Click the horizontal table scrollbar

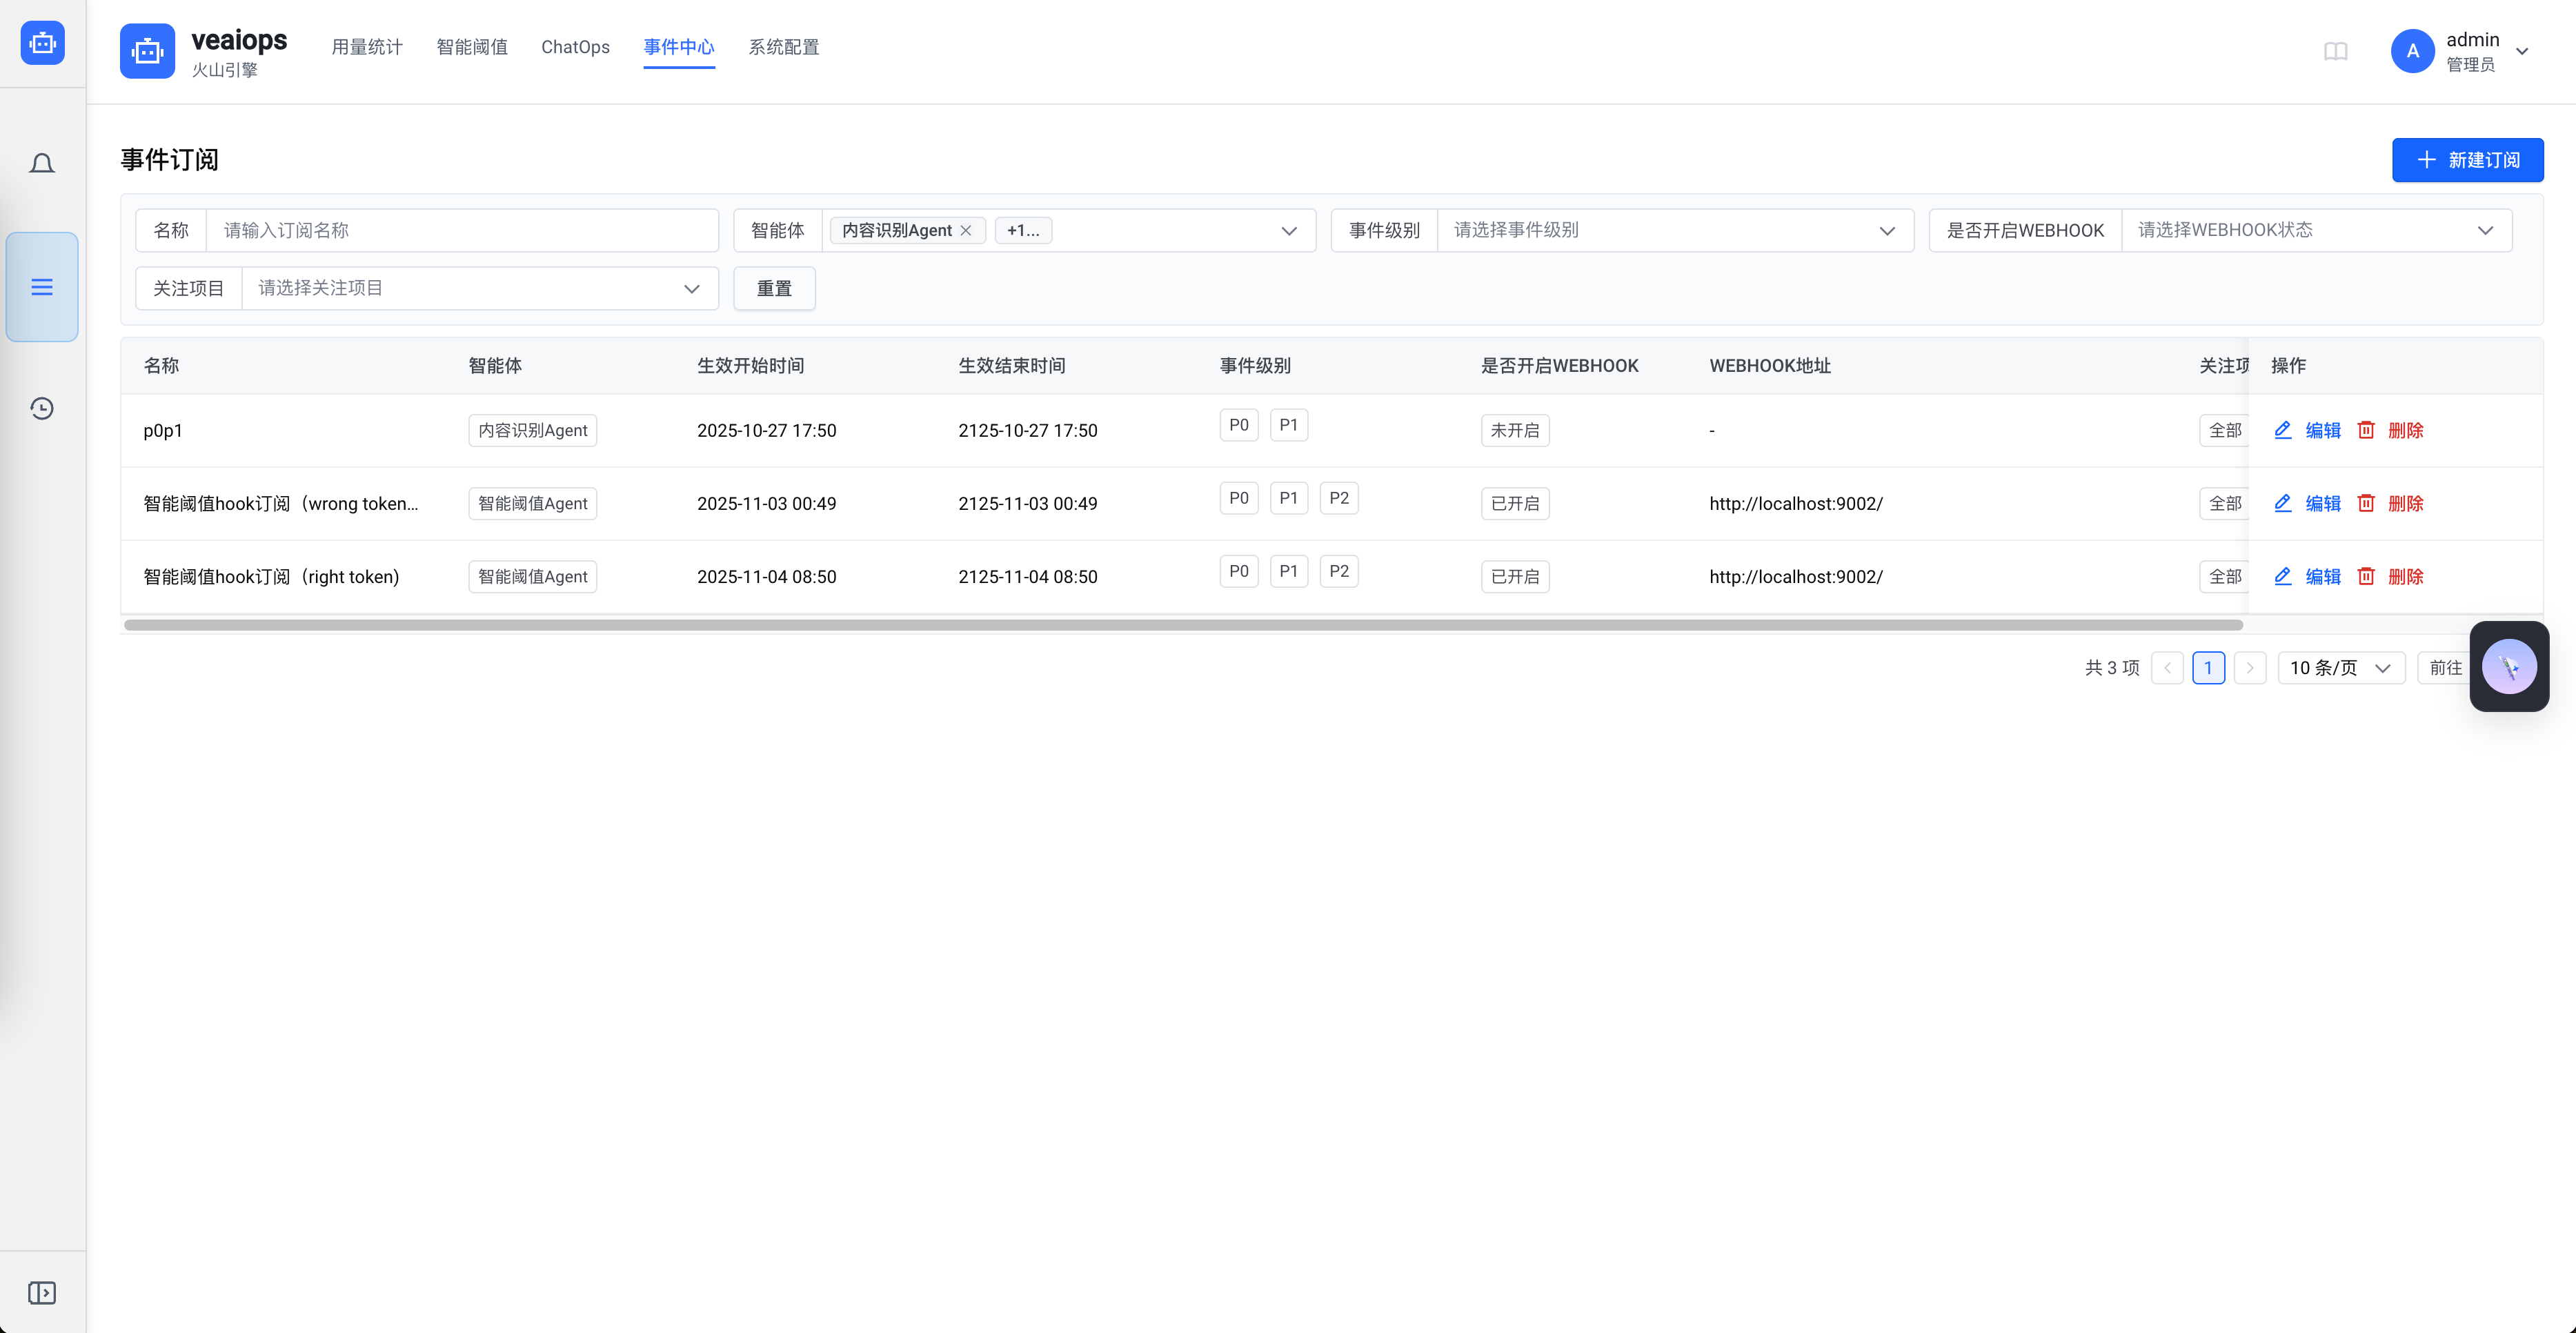1182,625
